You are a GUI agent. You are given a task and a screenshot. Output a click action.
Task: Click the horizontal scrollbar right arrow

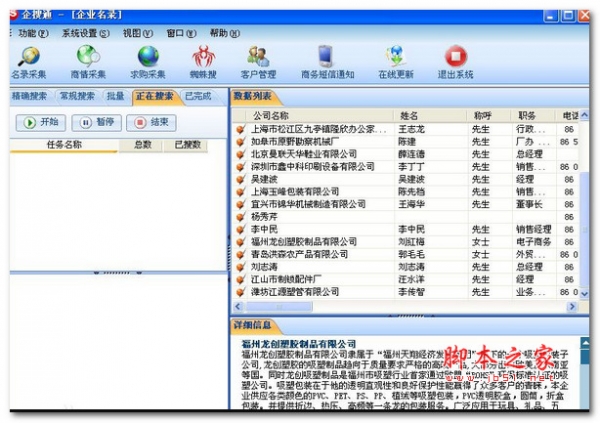tap(572, 307)
